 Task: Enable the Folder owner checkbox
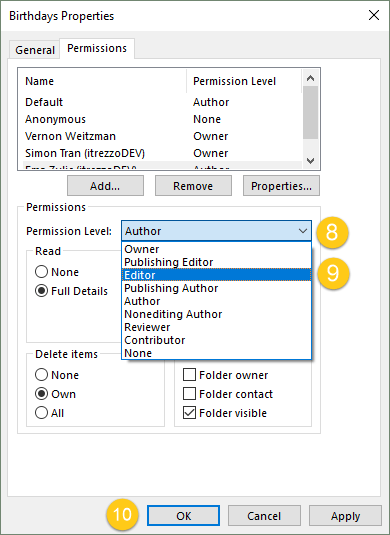pos(189,375)
